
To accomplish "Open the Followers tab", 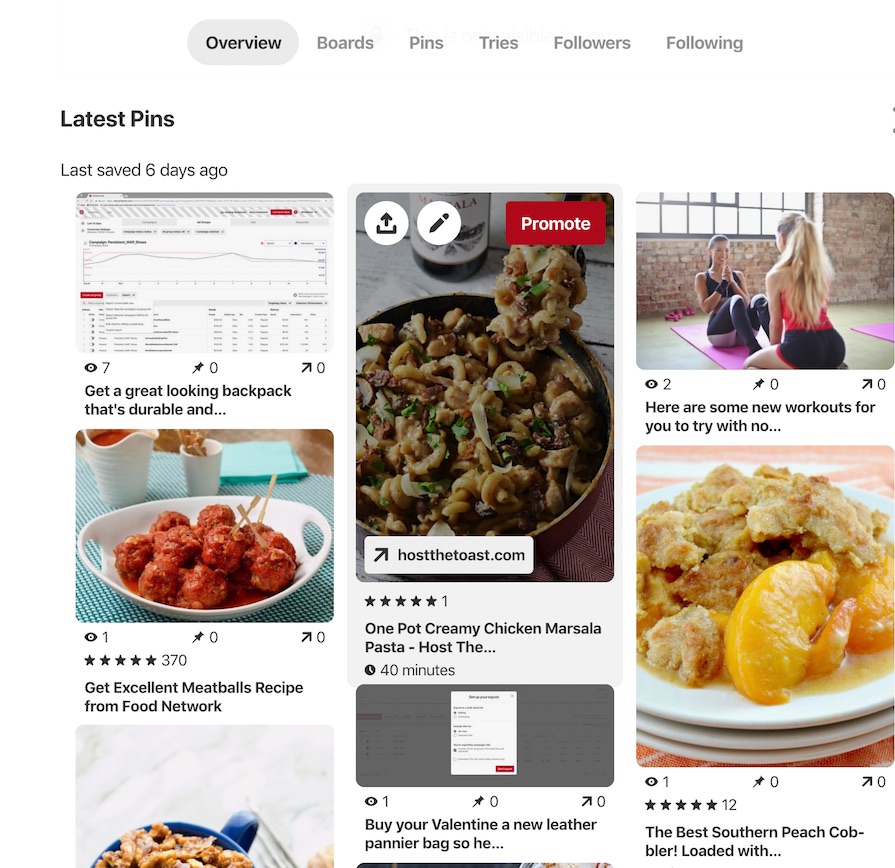I will coord(592,43).
